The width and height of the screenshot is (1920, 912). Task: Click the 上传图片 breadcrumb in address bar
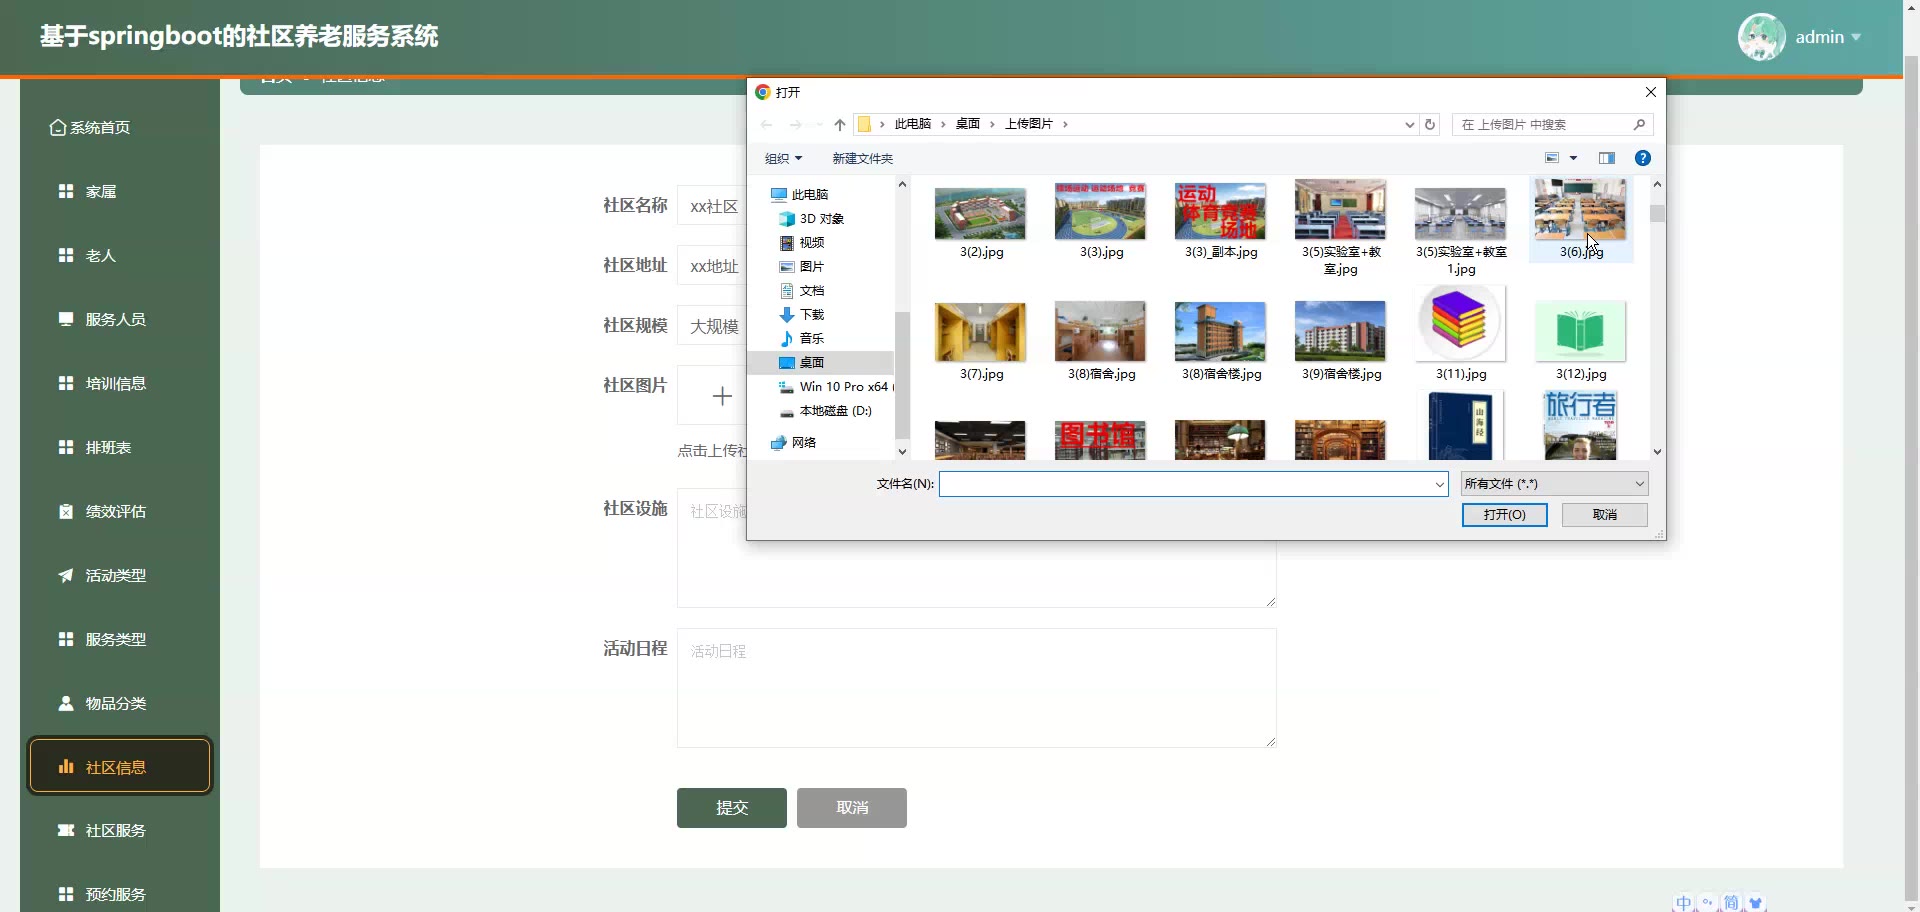tap(1028, 124)
